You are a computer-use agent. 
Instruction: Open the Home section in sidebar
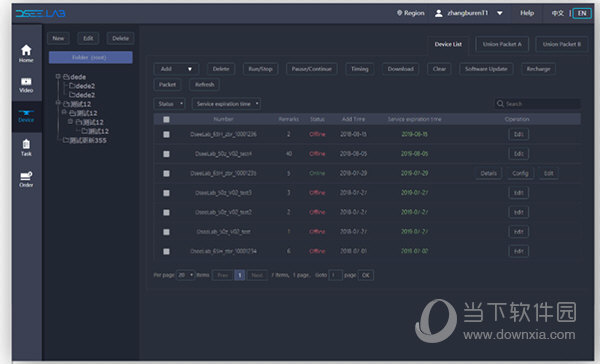(26, 53)
